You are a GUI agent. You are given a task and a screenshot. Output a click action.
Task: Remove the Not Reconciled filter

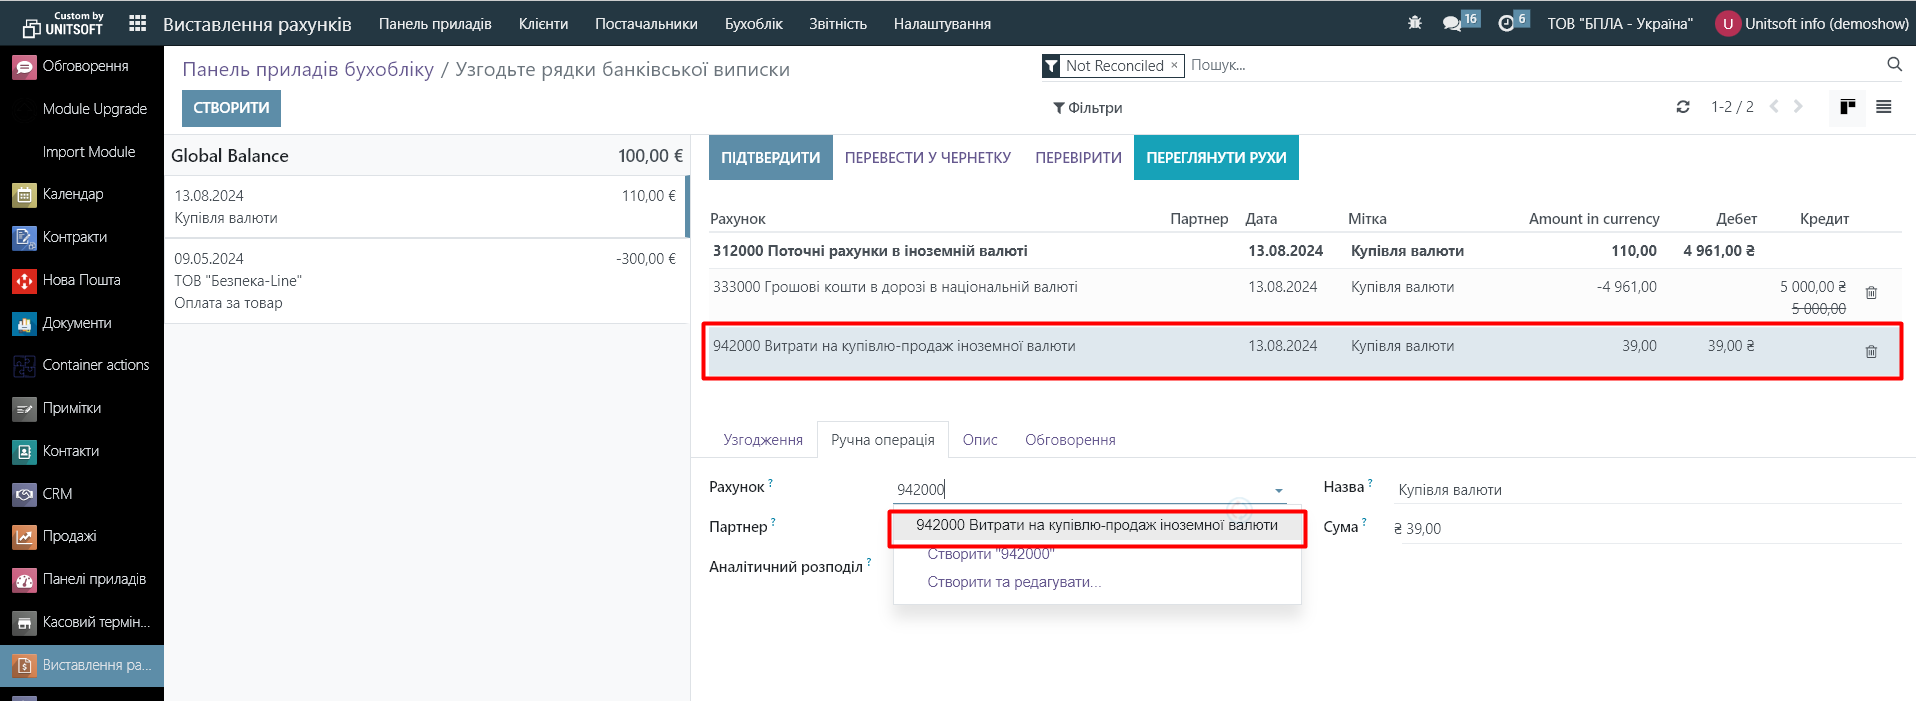click(1174, 65)
